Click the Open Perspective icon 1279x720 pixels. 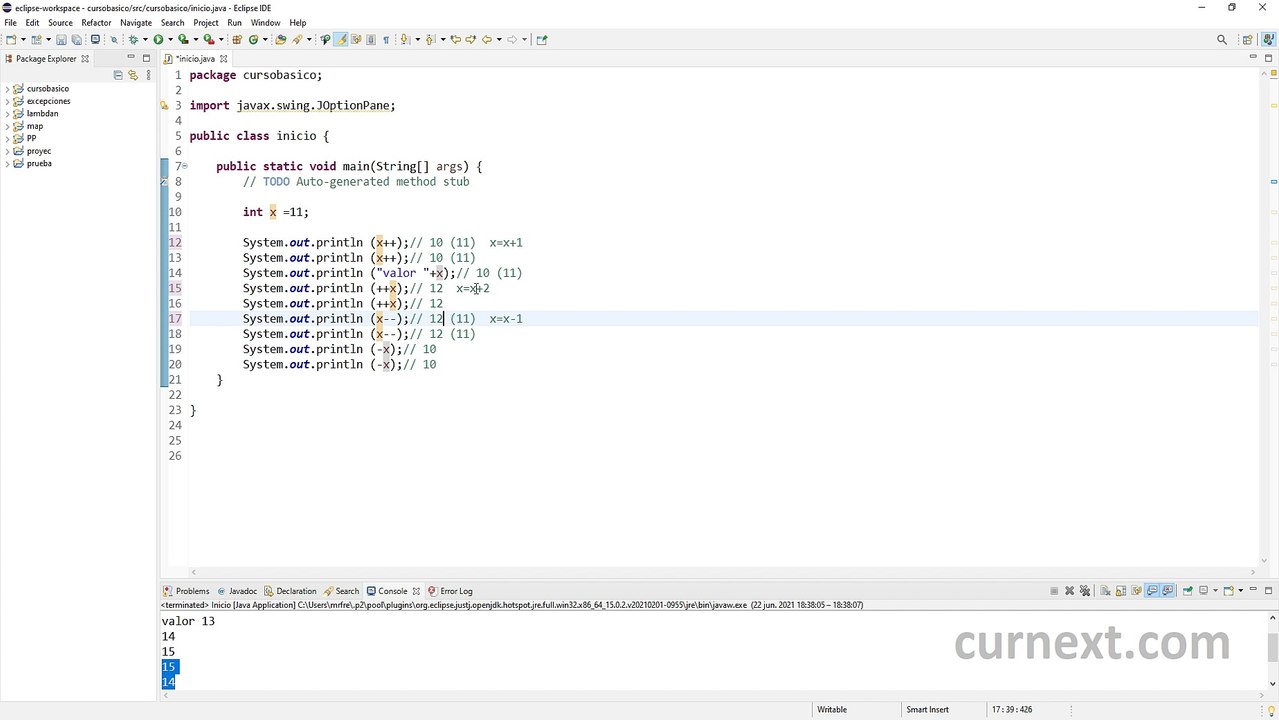point(1247,40)
